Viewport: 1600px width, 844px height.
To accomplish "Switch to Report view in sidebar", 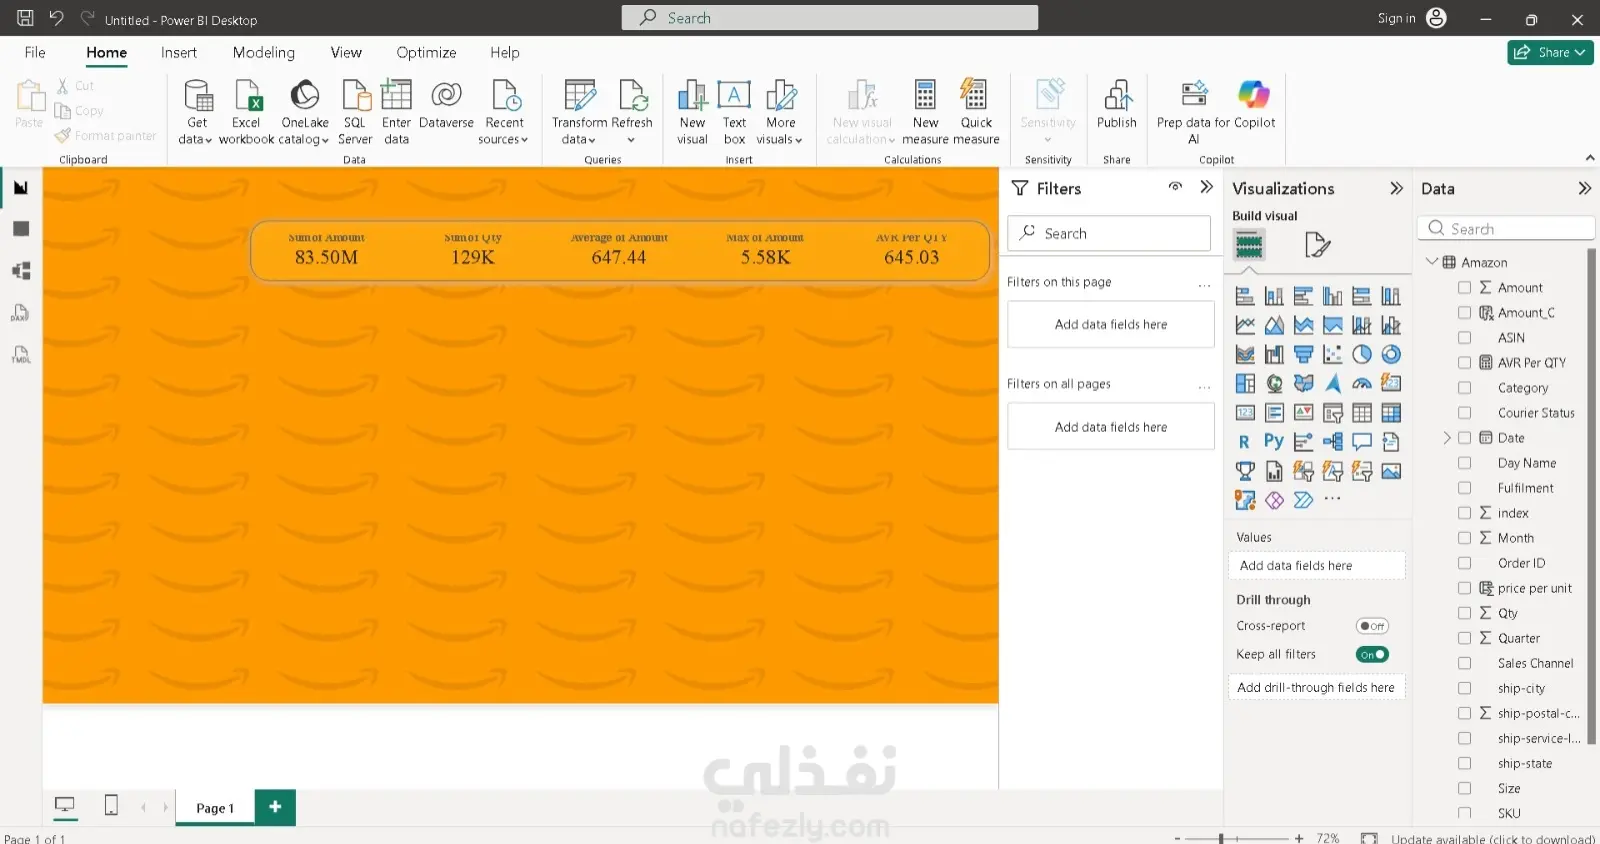I will pyautogui.click(x=21, y=187).
